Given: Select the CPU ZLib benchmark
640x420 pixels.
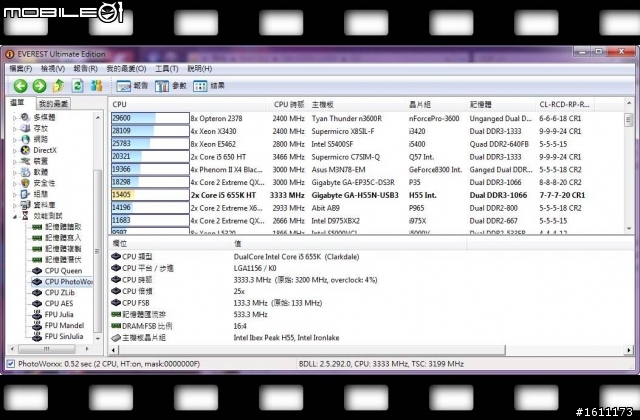Looking at the screenshot, I should coord(54,293).
